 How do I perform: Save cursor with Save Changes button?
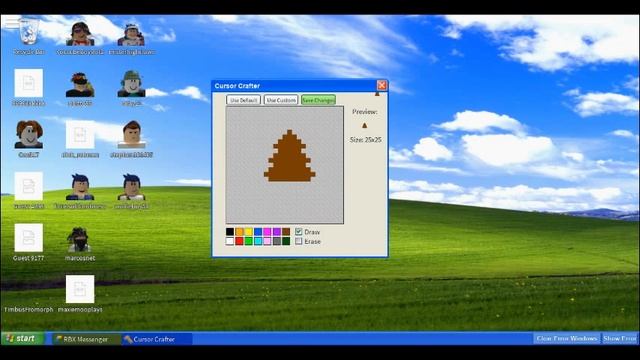click(x=318, y=100)
